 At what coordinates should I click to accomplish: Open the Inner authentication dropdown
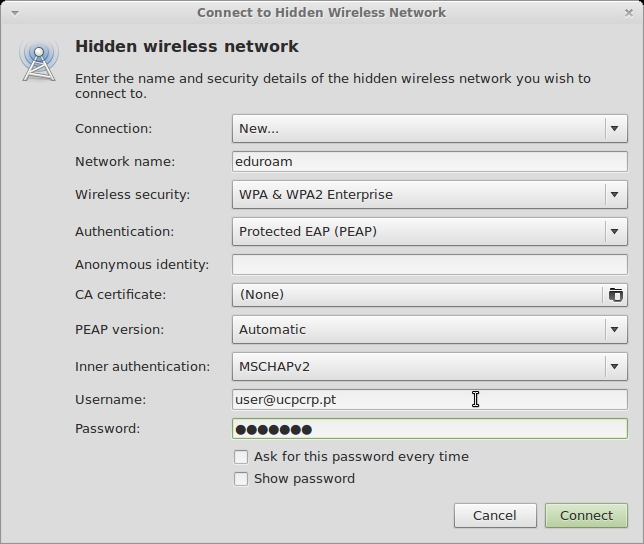[429, 367]
